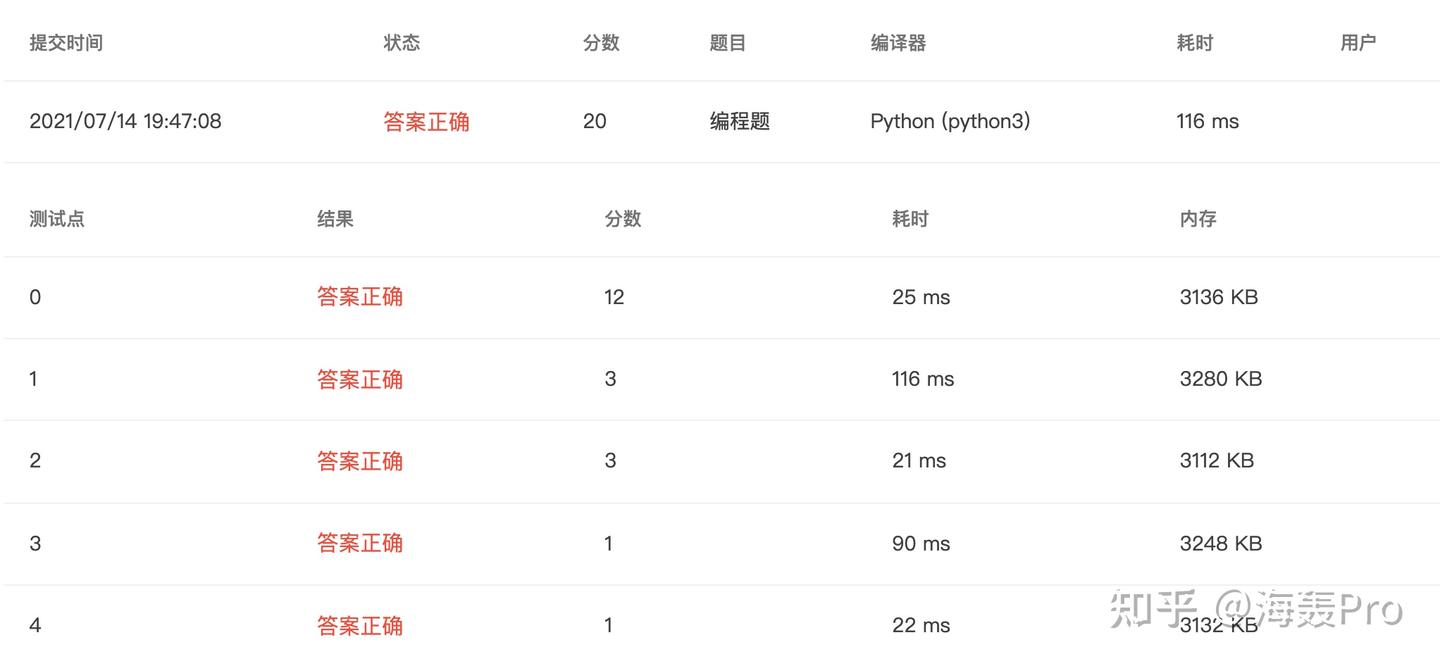Click the 测试点 column header
Viewport: 1440px width, 666px height.
pos(57,219)
